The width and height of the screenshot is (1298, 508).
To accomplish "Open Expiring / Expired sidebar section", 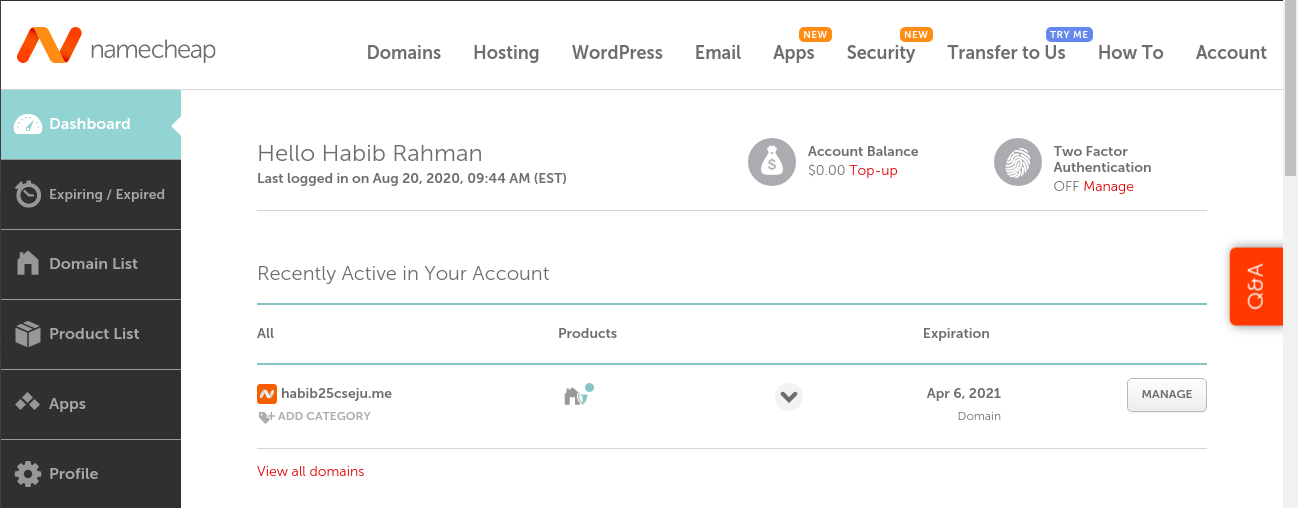I will point(90,194).
